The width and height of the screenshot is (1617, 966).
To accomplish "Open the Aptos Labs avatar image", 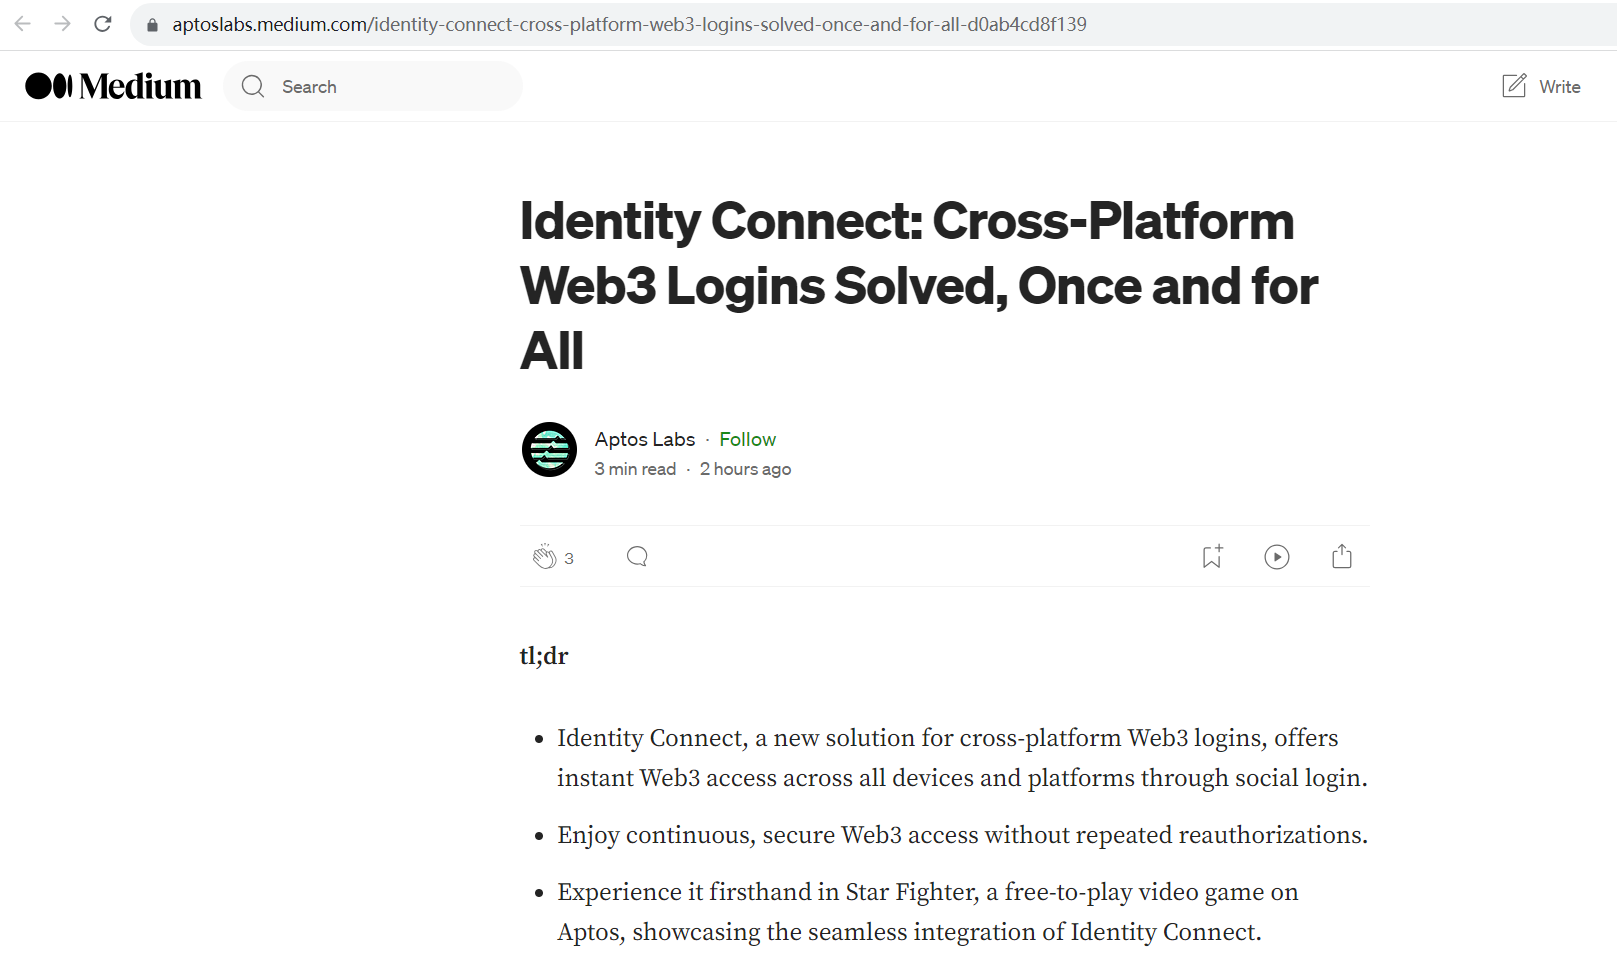I will [x=549, y=450].
